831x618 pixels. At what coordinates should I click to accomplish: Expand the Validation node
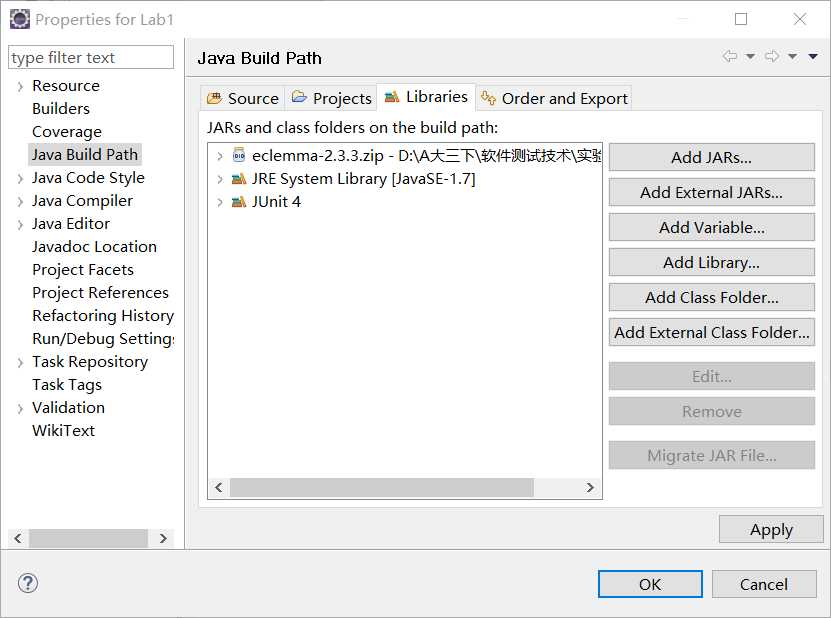pos(20,409)
